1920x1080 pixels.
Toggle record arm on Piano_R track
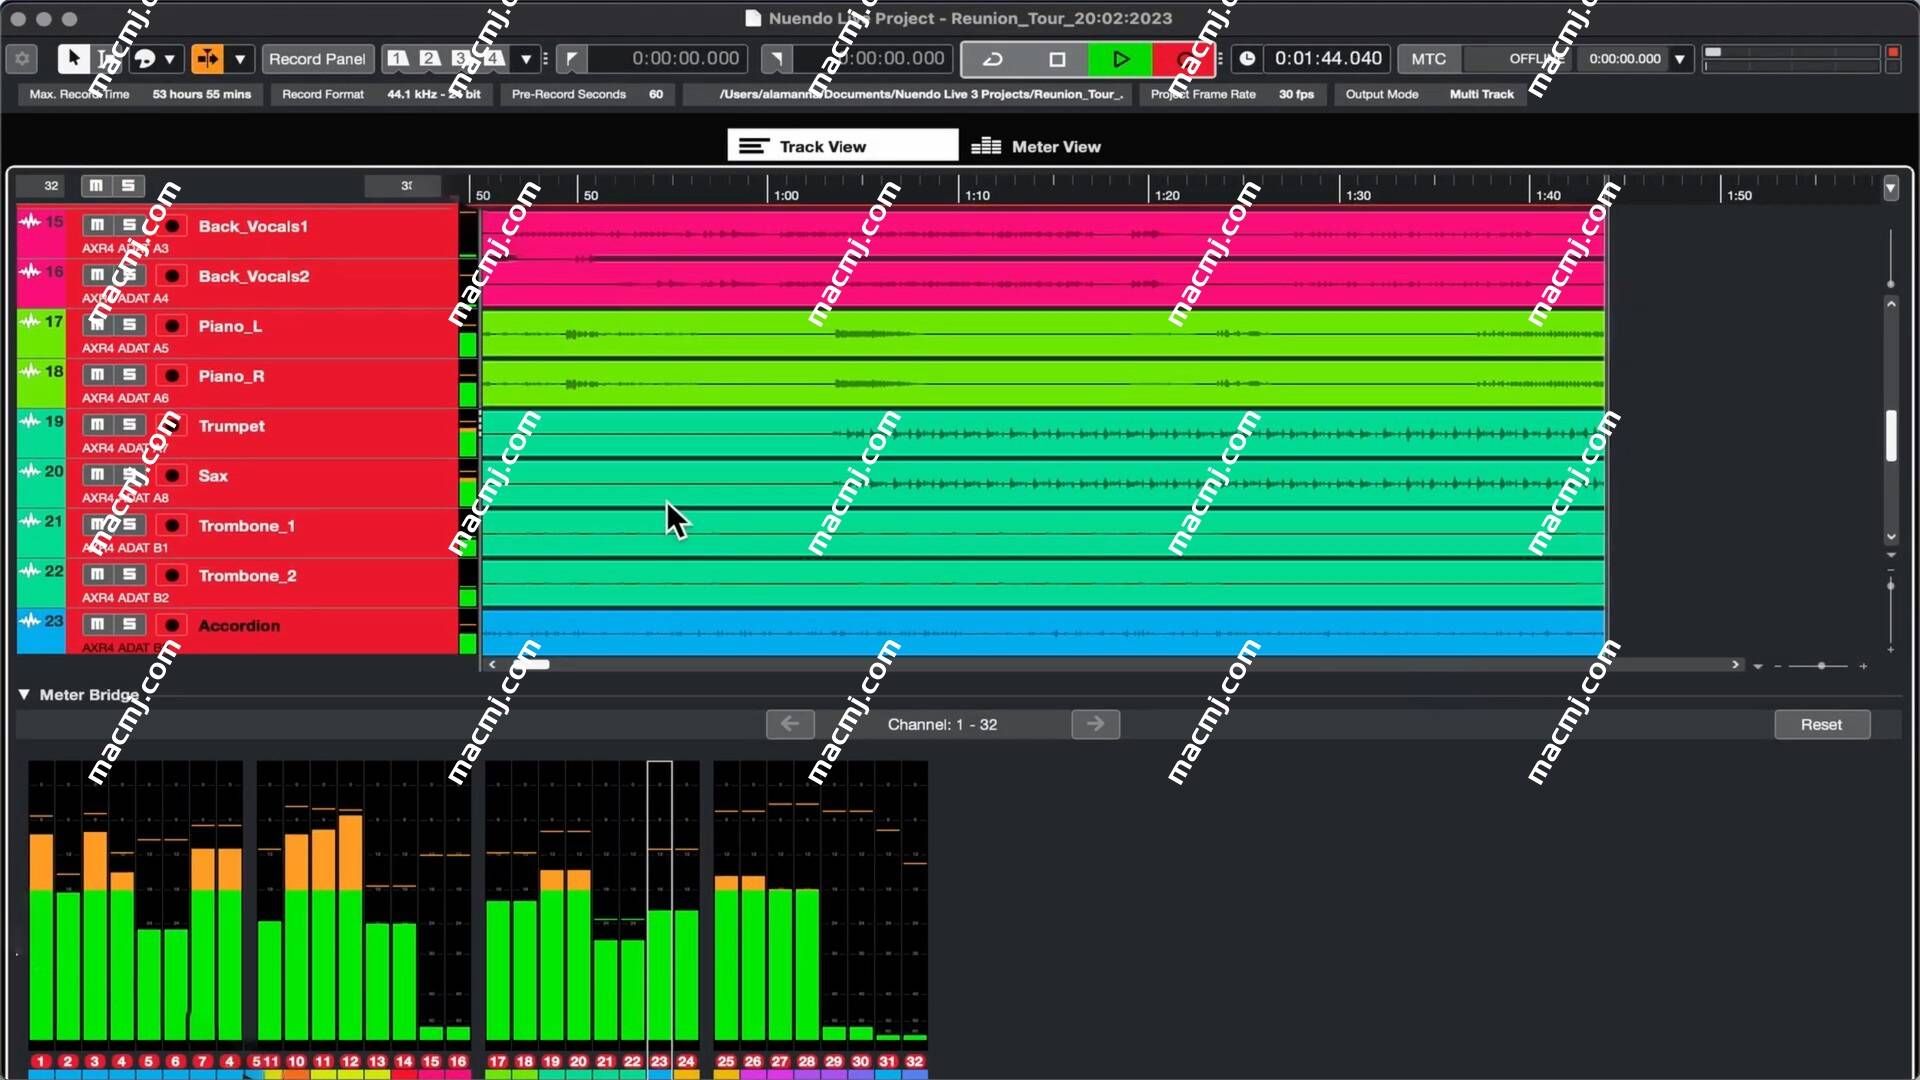click(x=172, y=375)
